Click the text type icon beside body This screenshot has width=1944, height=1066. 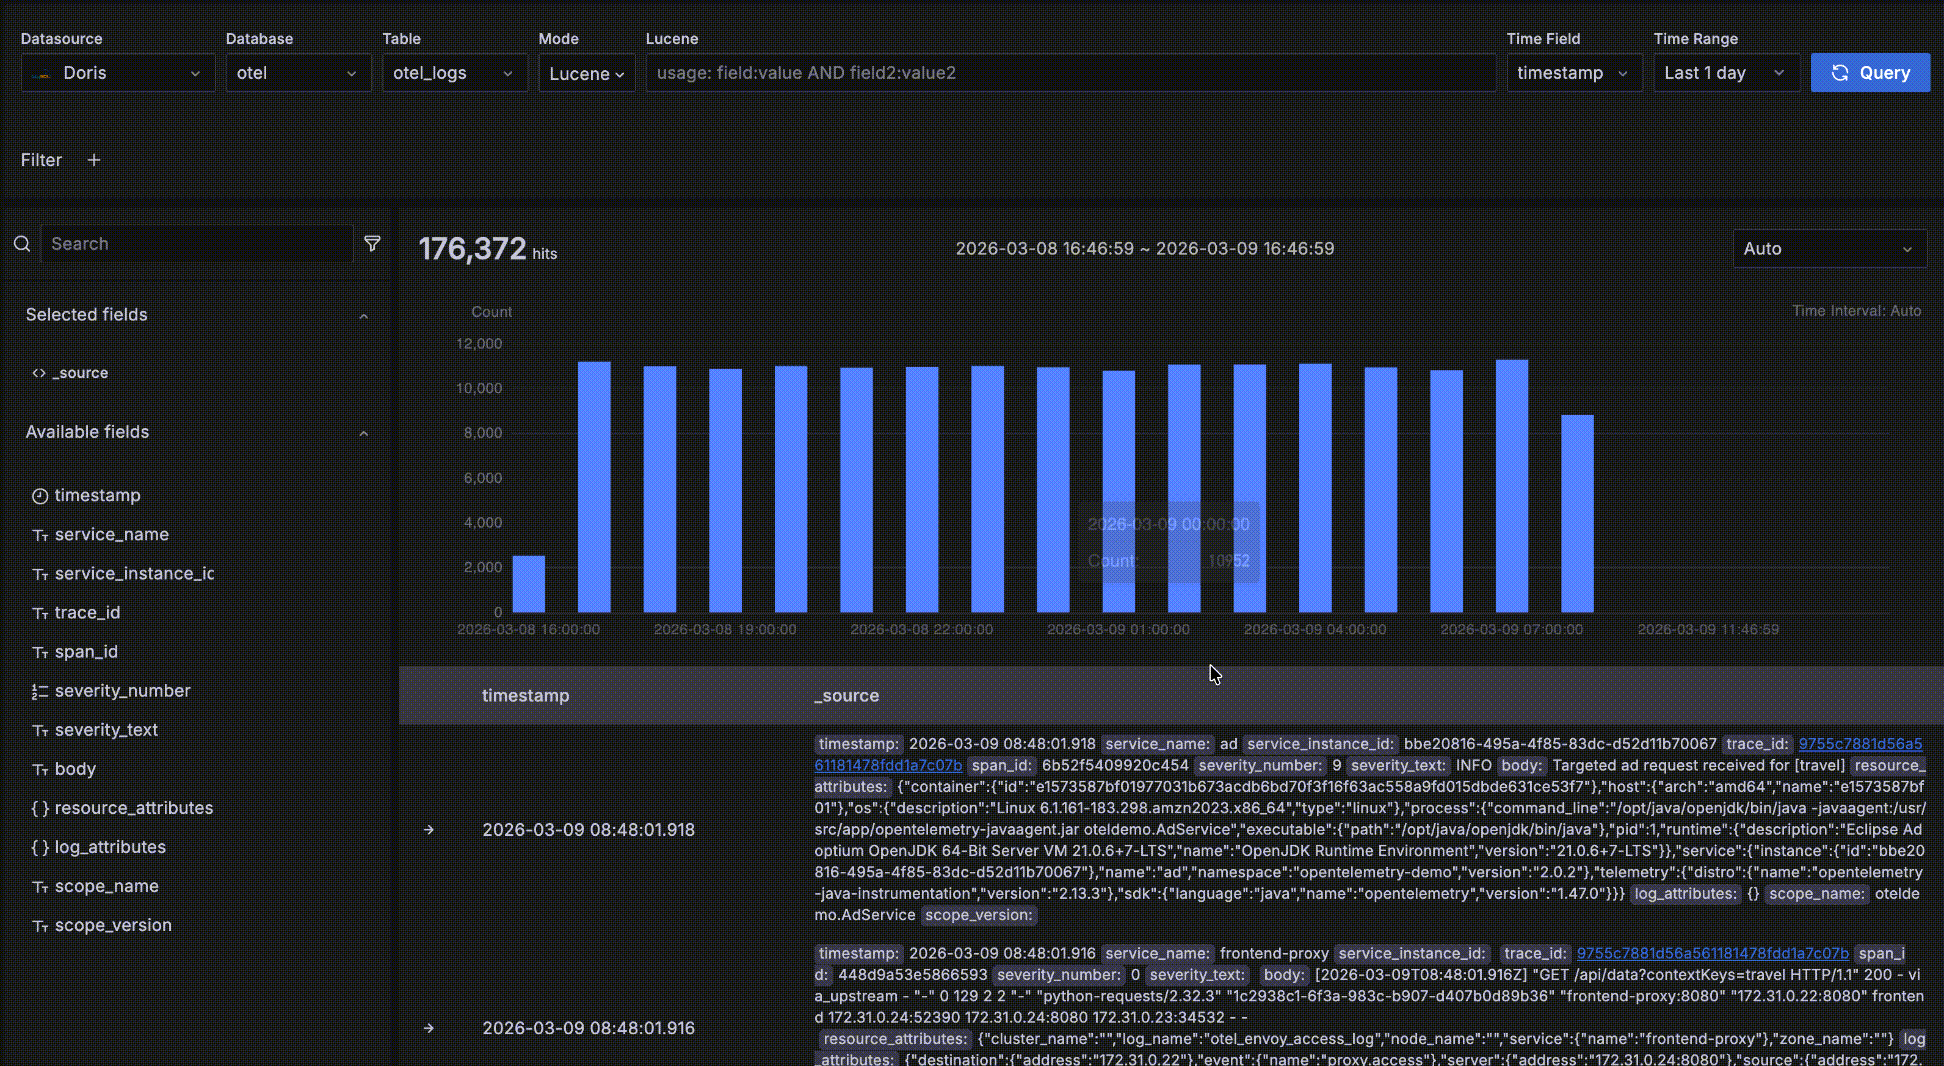coord(40,769)
